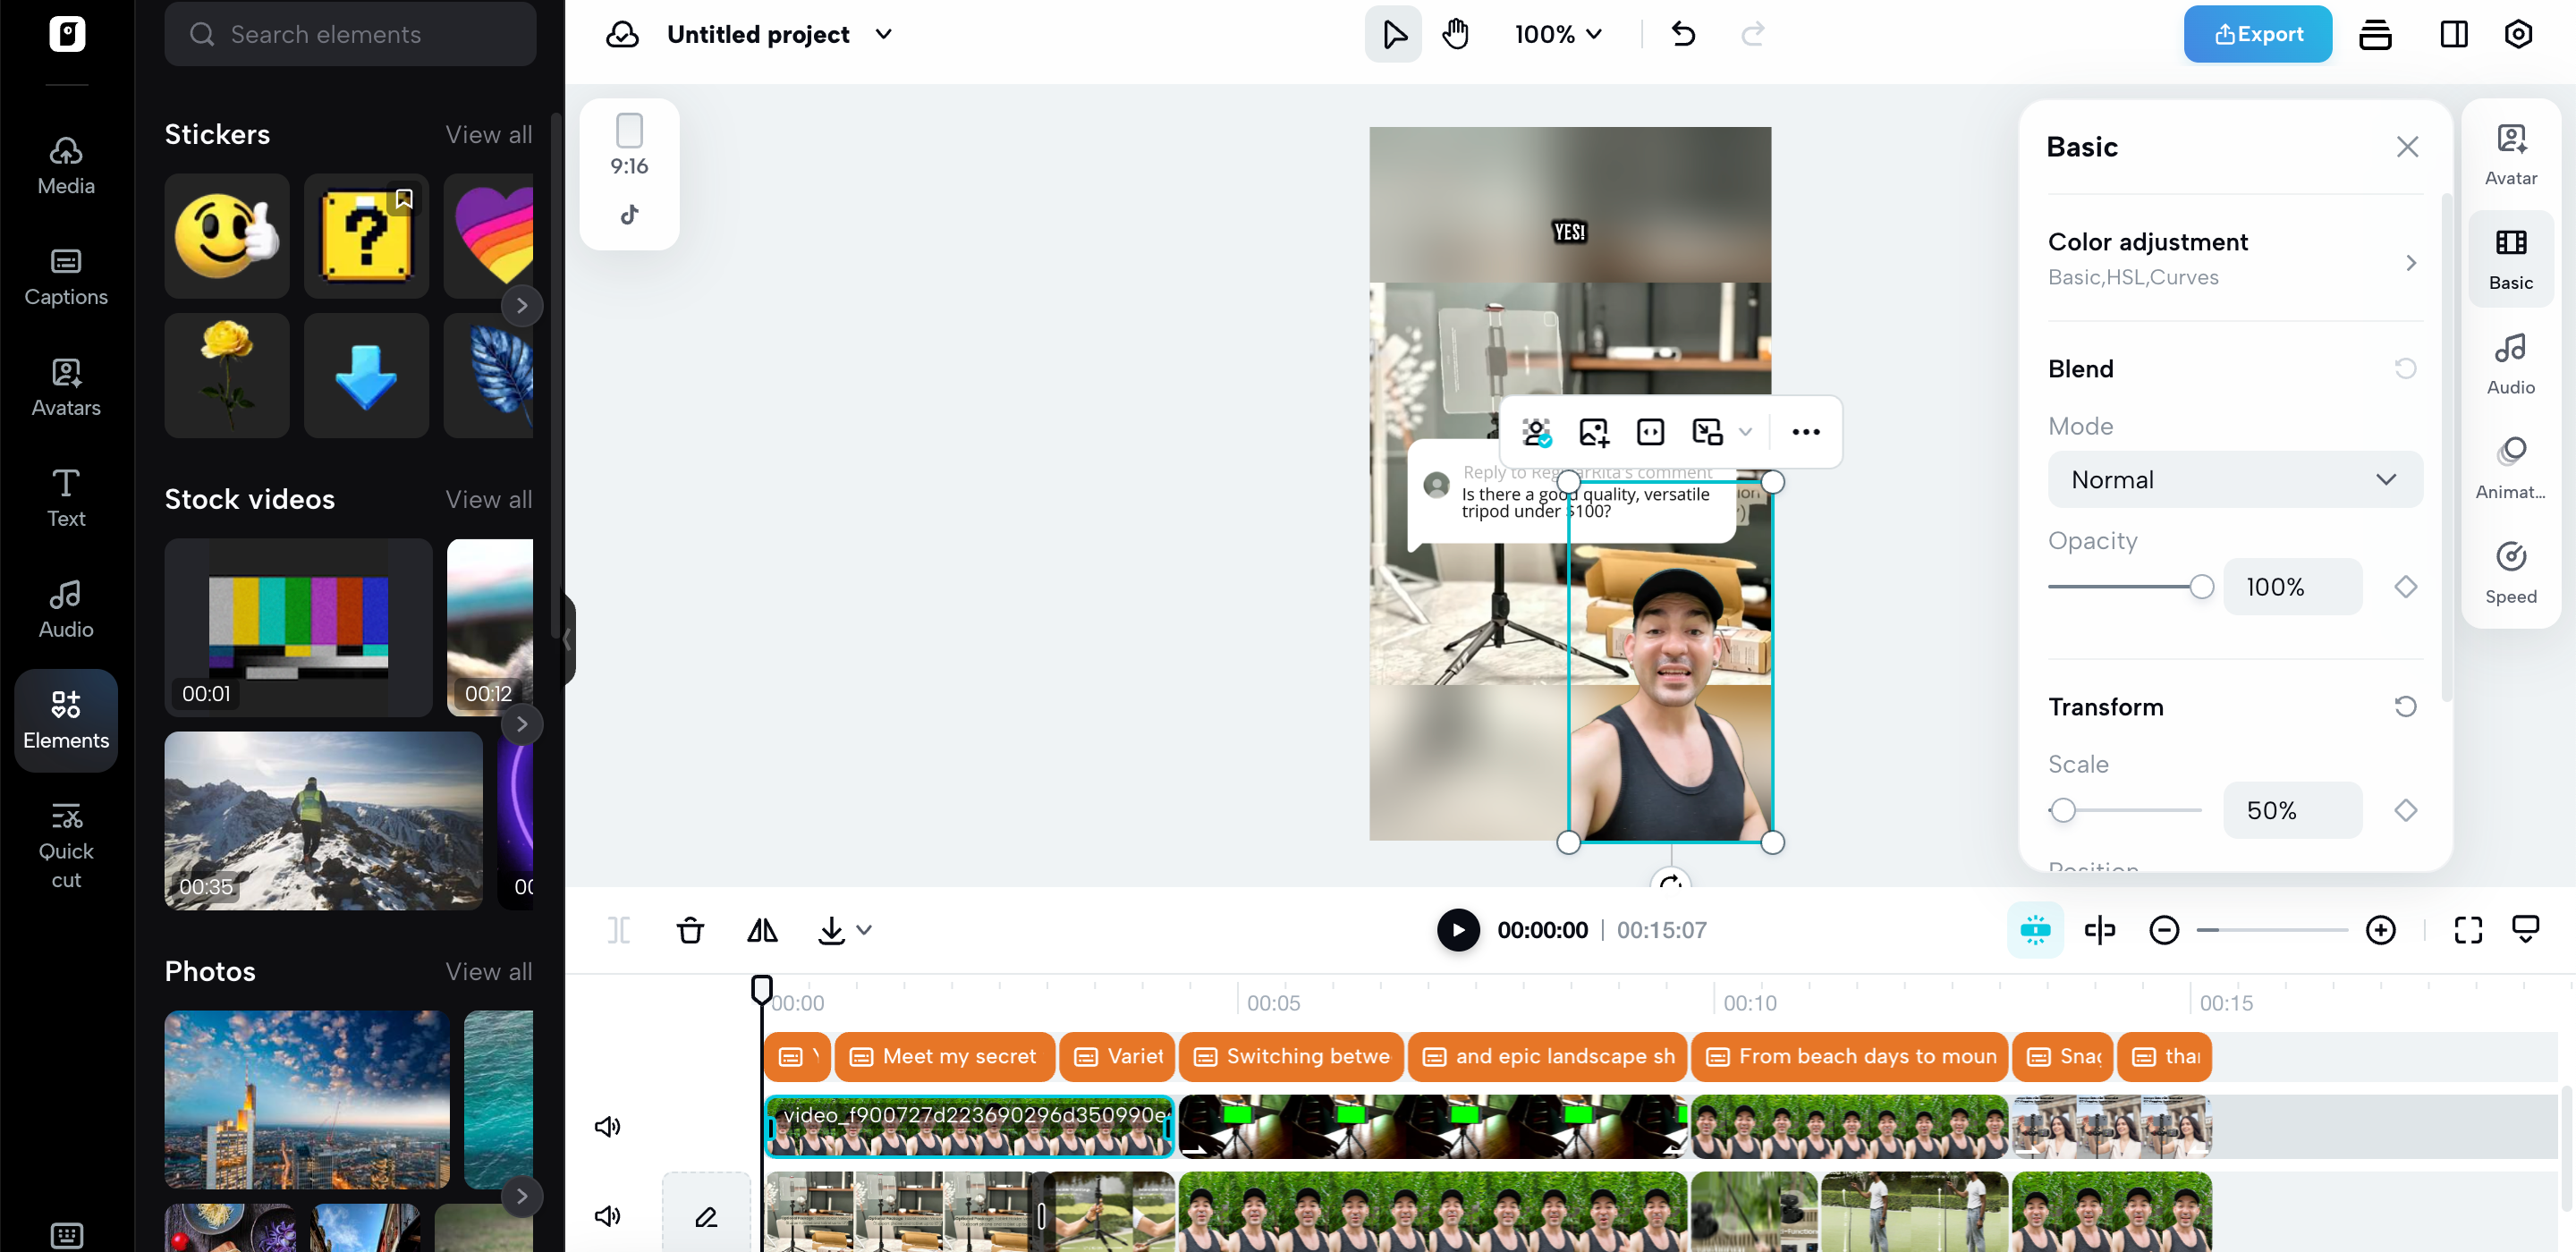Image resolution: width=2576 pixels, height=1252 pixels.
Task: Mirror the selected clip horizontally
Action: 761,930
